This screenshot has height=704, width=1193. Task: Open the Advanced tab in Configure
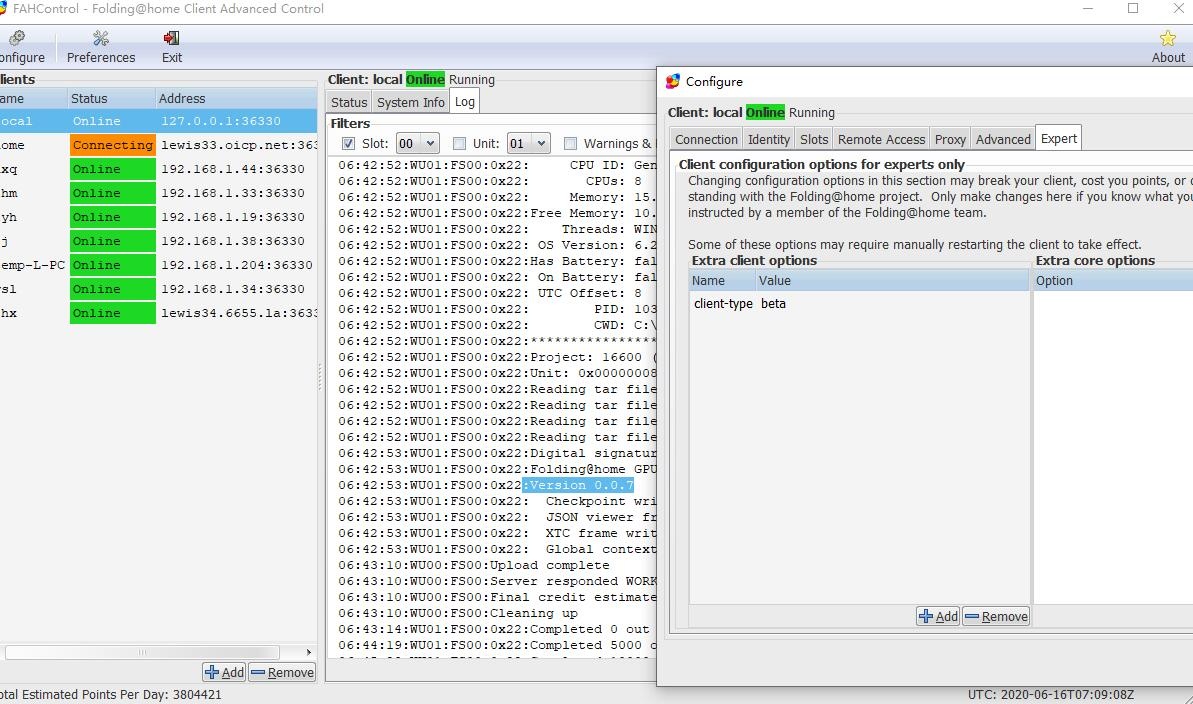point(1003,139)
